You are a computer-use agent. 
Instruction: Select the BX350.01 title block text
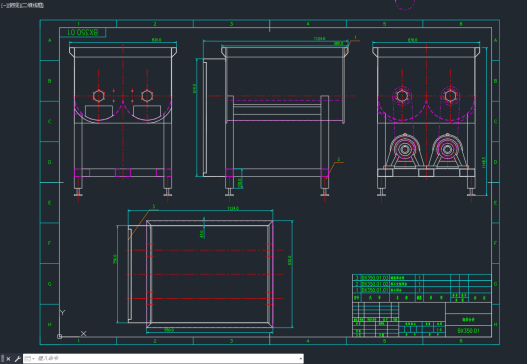tap(469, 331)
